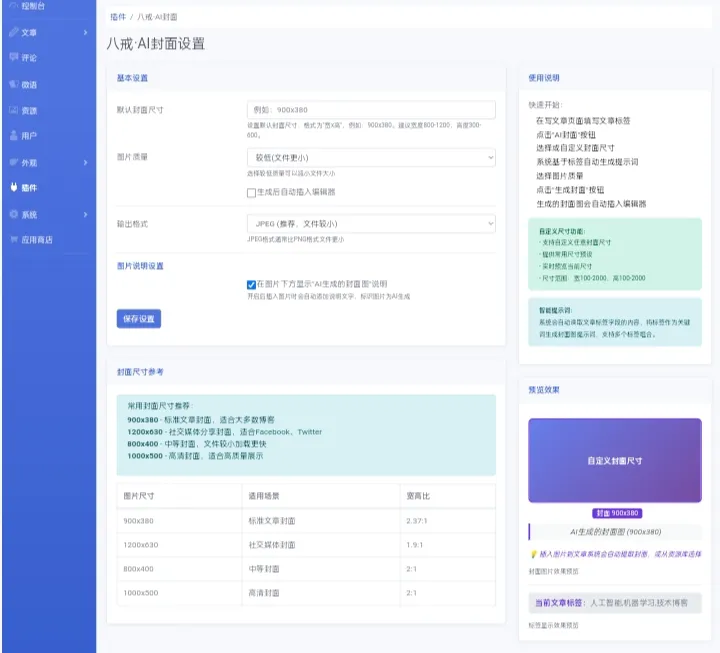Expand the 文章 submenu chevron

point(85,32)
